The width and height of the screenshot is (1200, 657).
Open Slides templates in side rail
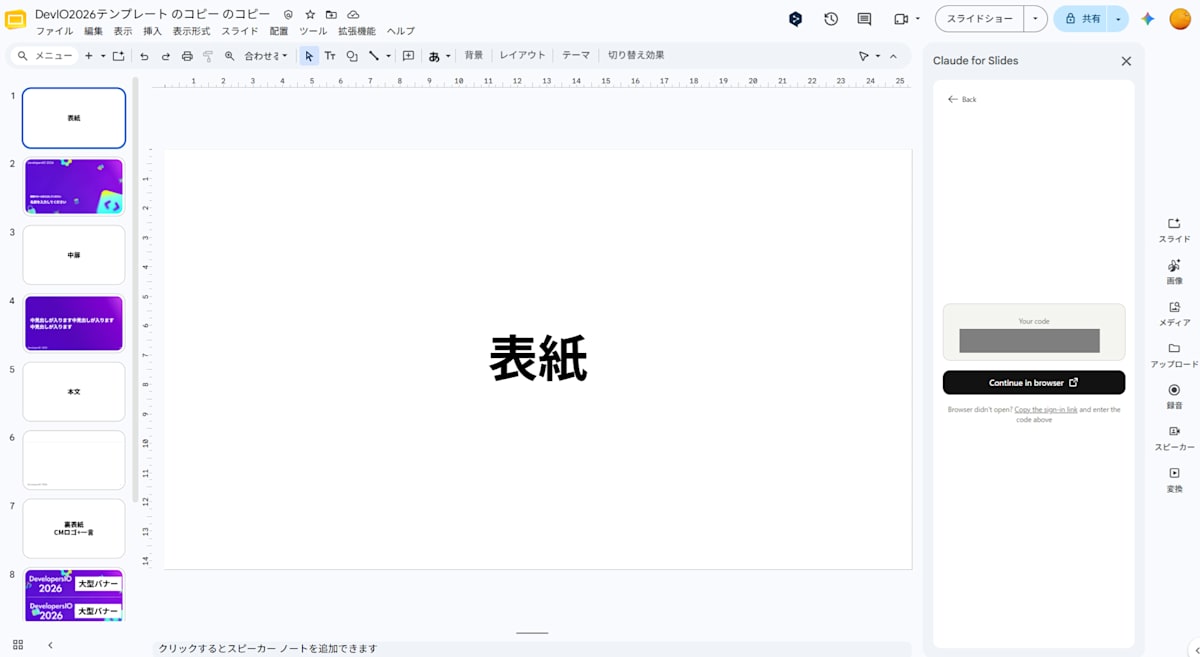1174,230
